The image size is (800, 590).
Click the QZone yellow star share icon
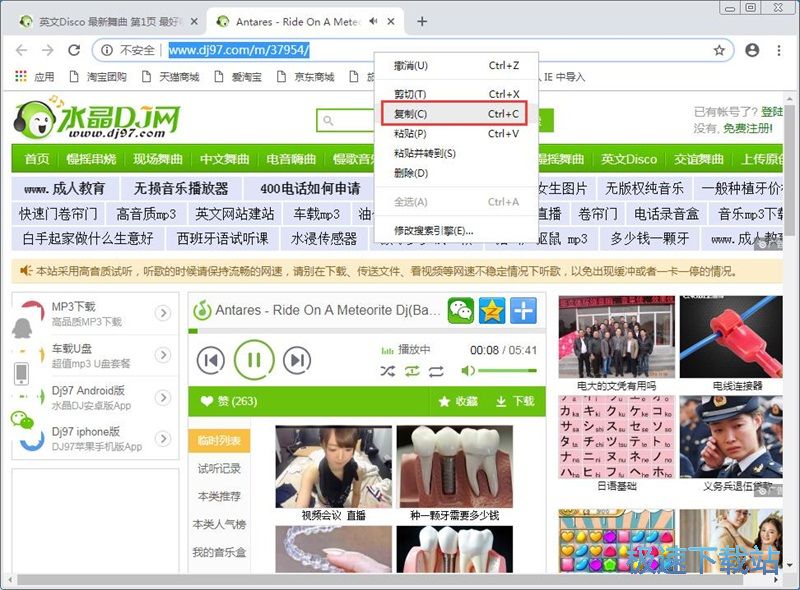point(491,311)
